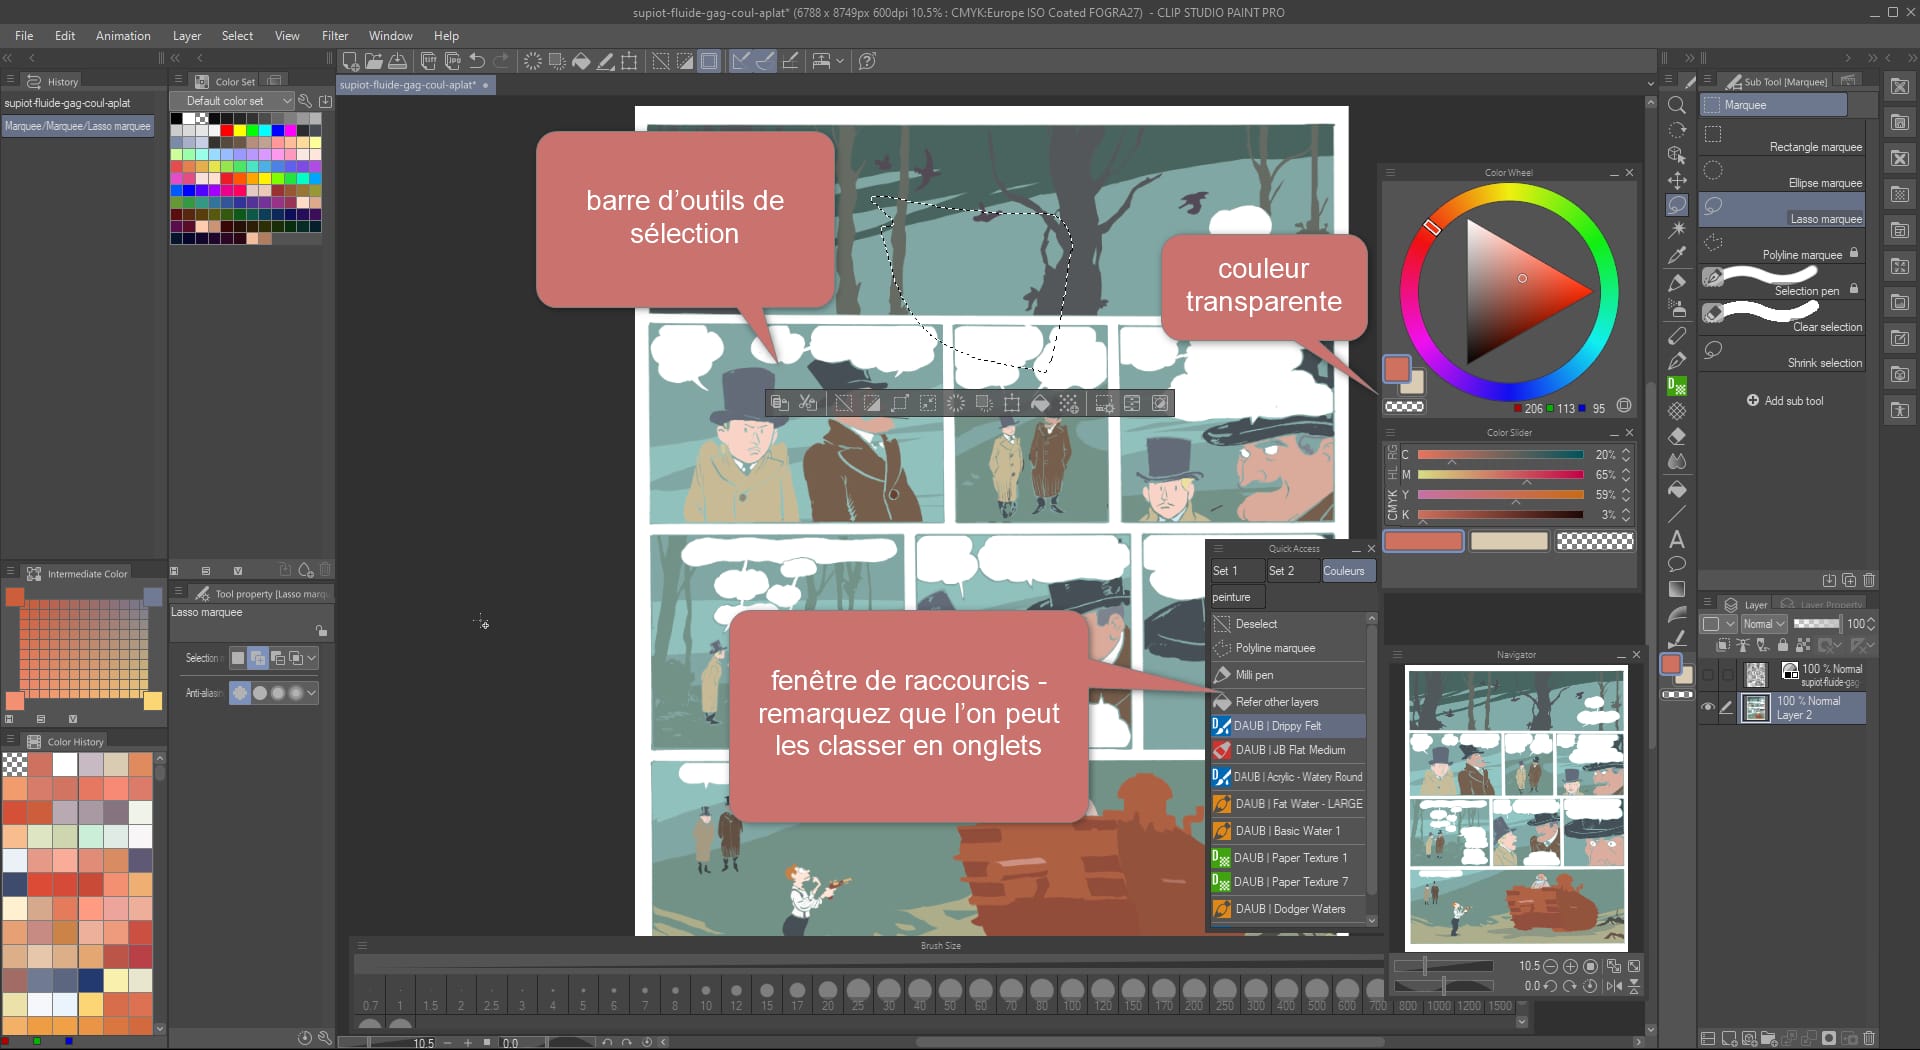Click Zoom in on the Navigator
This screenshot has height=1050, width=1920.
coord(1570,966)
